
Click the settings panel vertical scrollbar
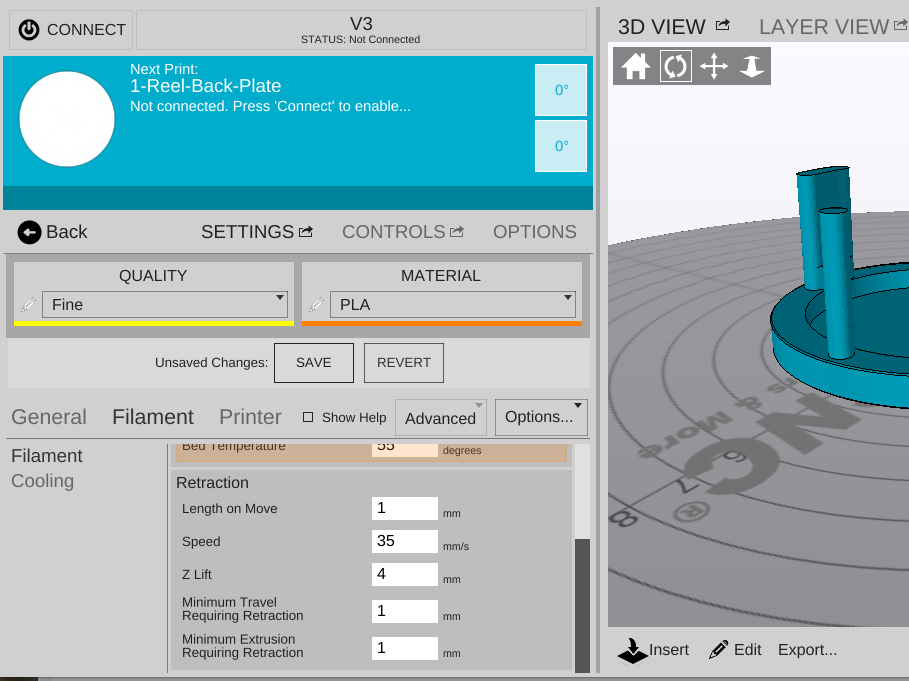coord(582,600)
